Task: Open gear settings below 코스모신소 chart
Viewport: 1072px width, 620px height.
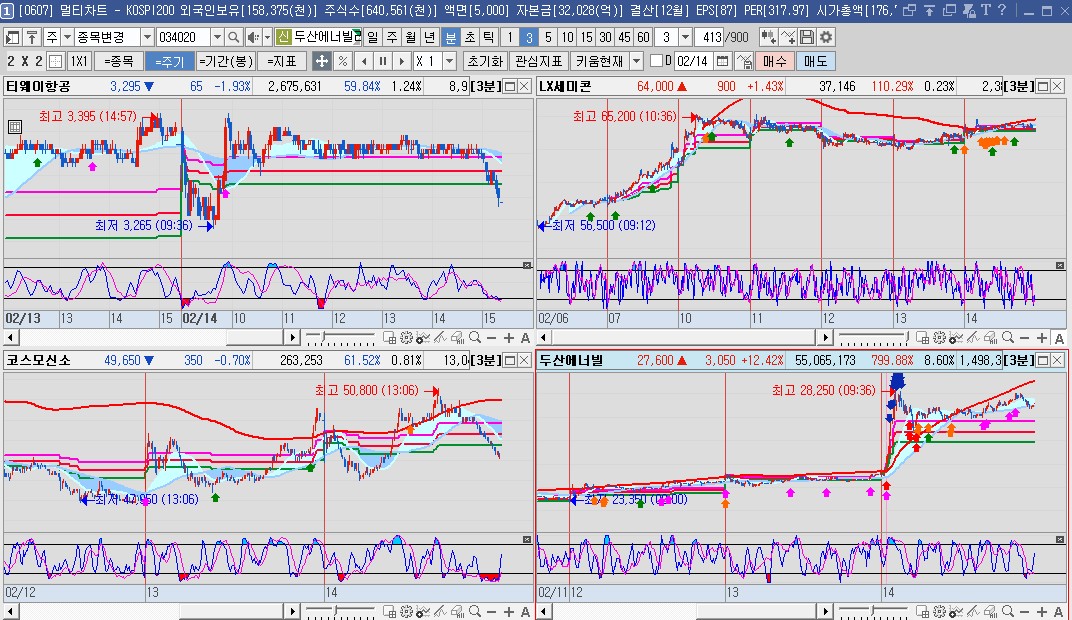Action: [406, 611]
